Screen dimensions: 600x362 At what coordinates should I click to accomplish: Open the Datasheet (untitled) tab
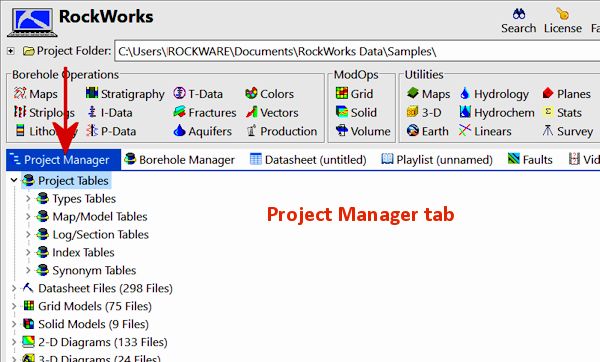click(308, 160)
